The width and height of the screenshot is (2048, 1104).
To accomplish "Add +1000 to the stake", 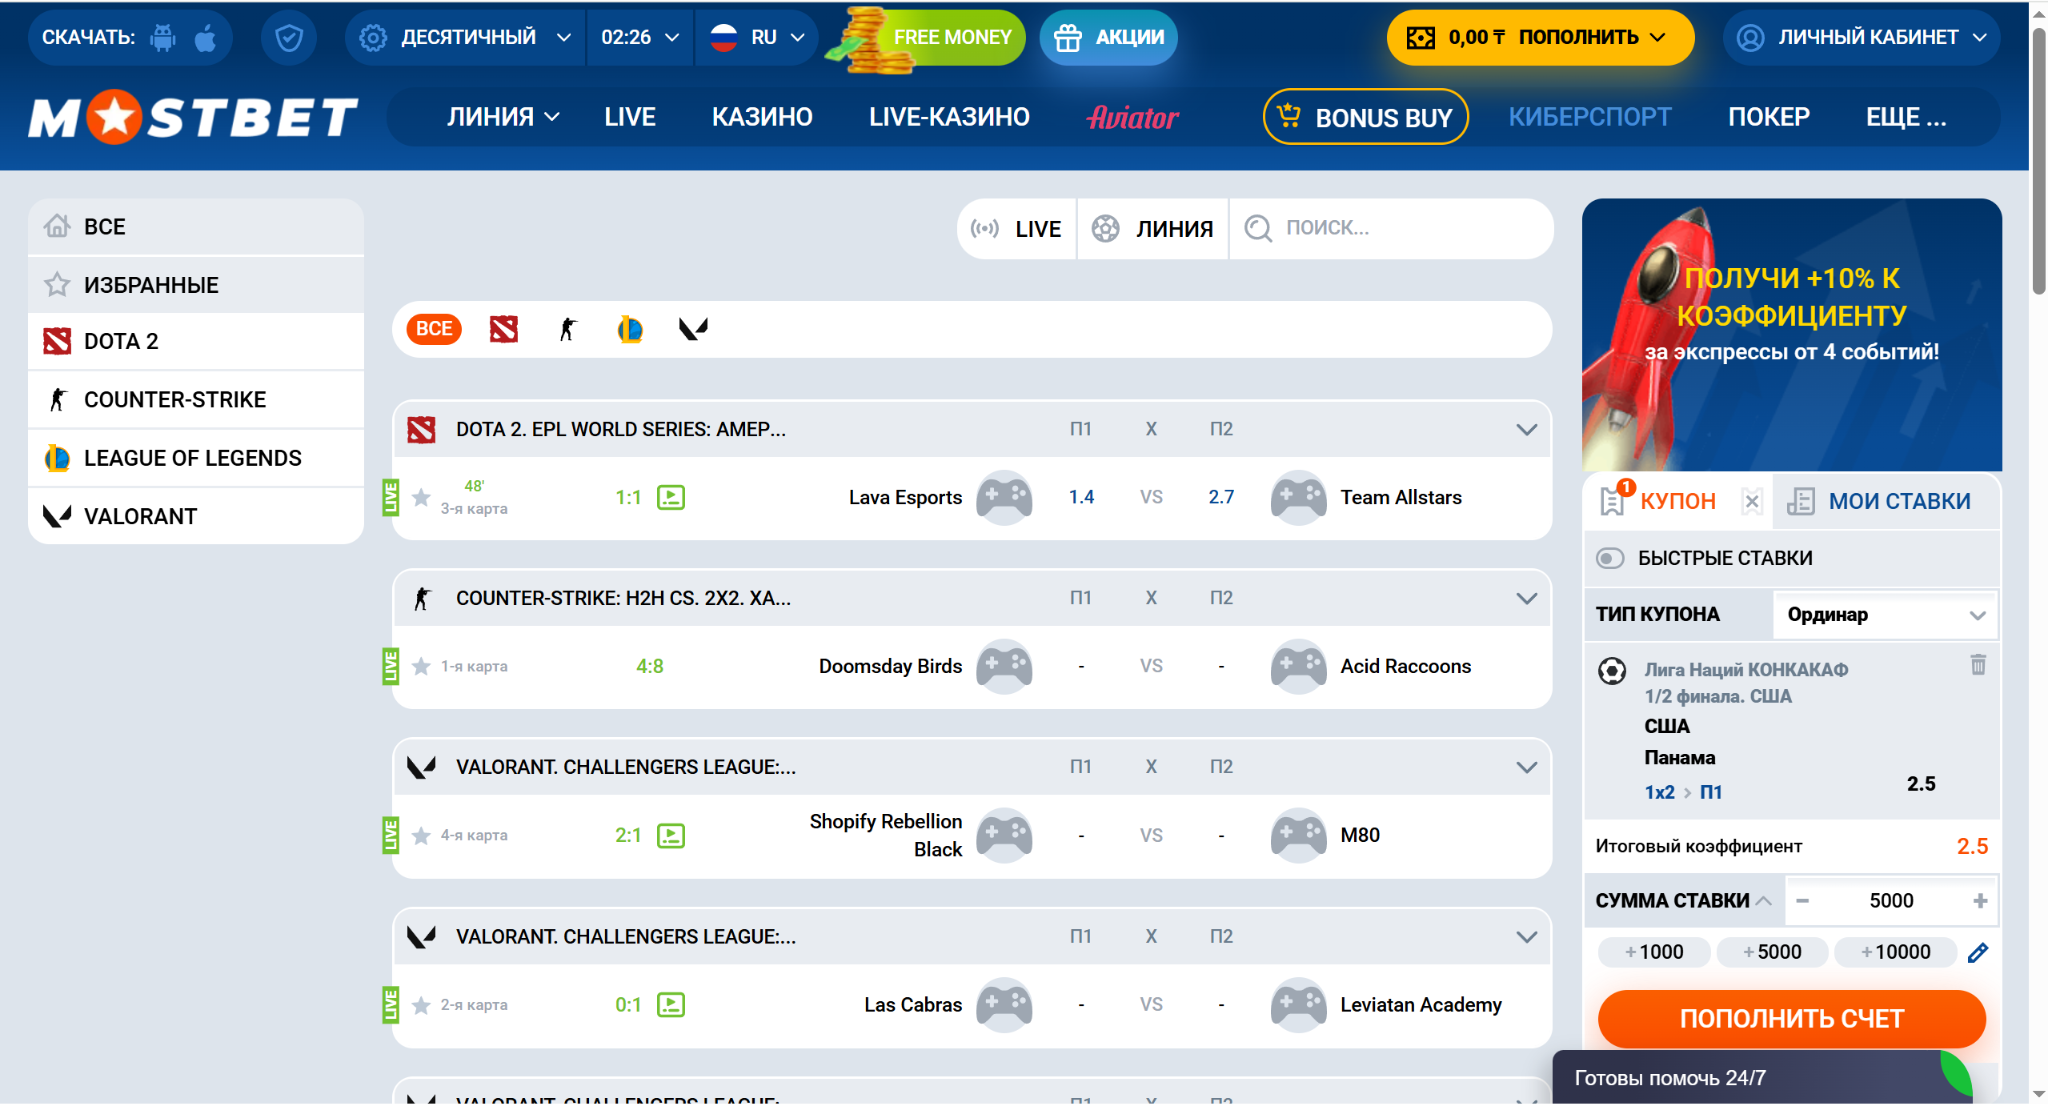I will [1655, 952].
